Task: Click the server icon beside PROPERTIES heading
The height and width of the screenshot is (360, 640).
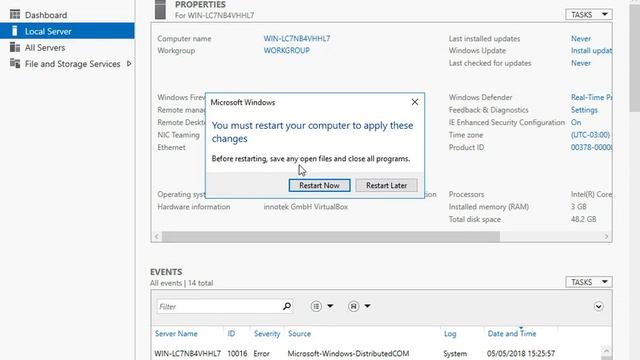Action: 160,10
